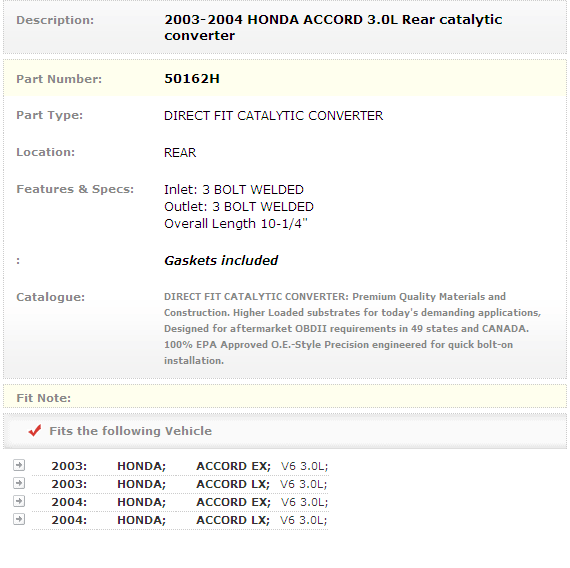The width and height of the screenshot is (570, 568).
Task: Click arrow icon beside 2004 Accord EX row
Action: tap(19, 501)
